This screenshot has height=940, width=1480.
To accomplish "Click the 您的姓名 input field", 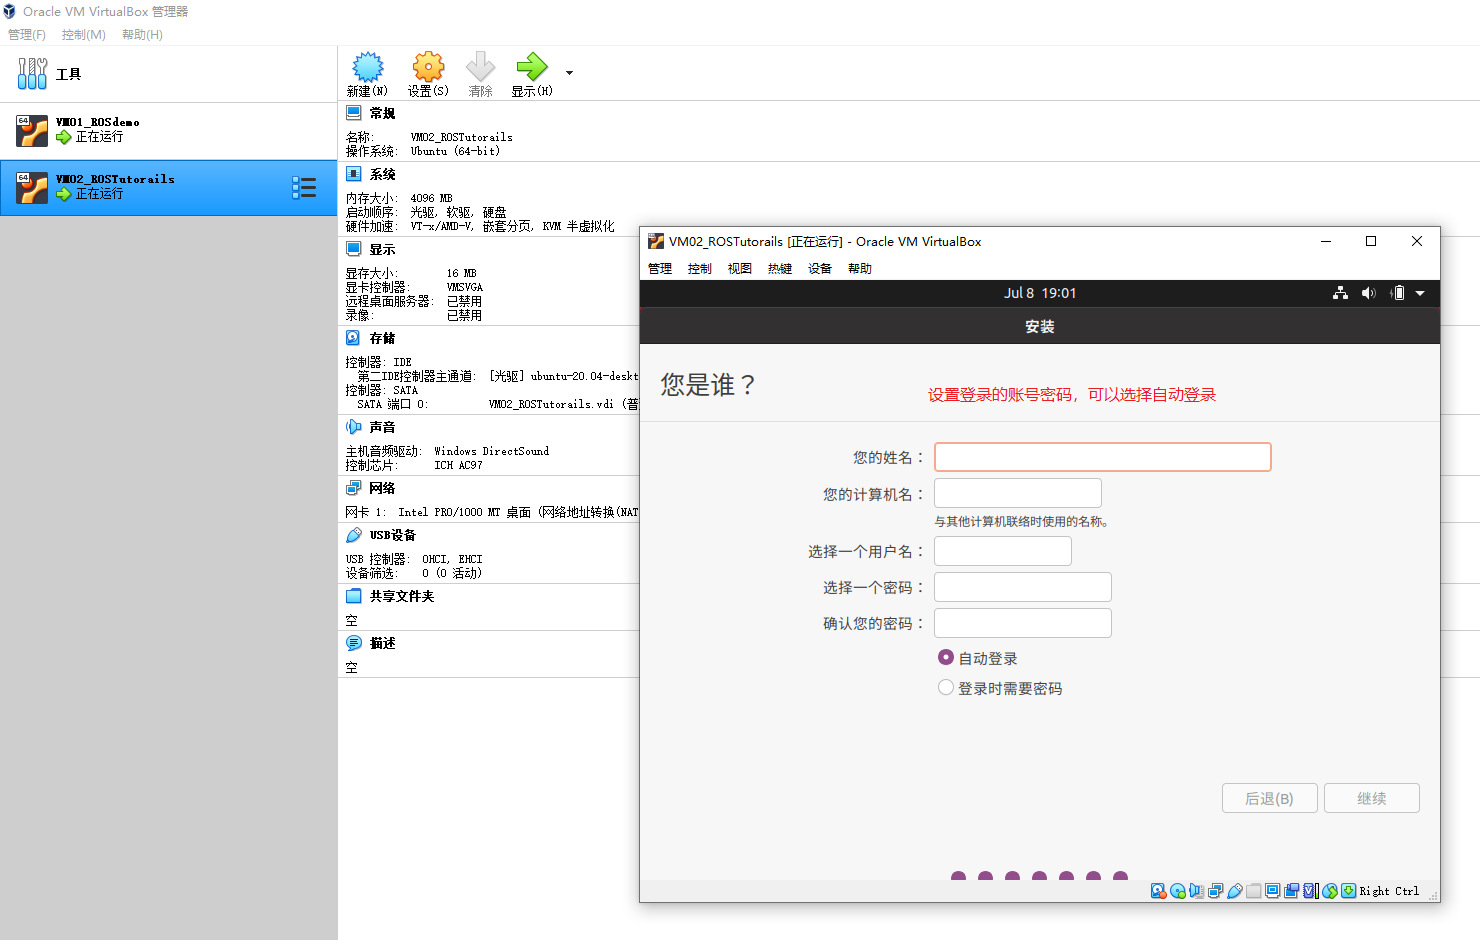I will [x=1102, y=456].
